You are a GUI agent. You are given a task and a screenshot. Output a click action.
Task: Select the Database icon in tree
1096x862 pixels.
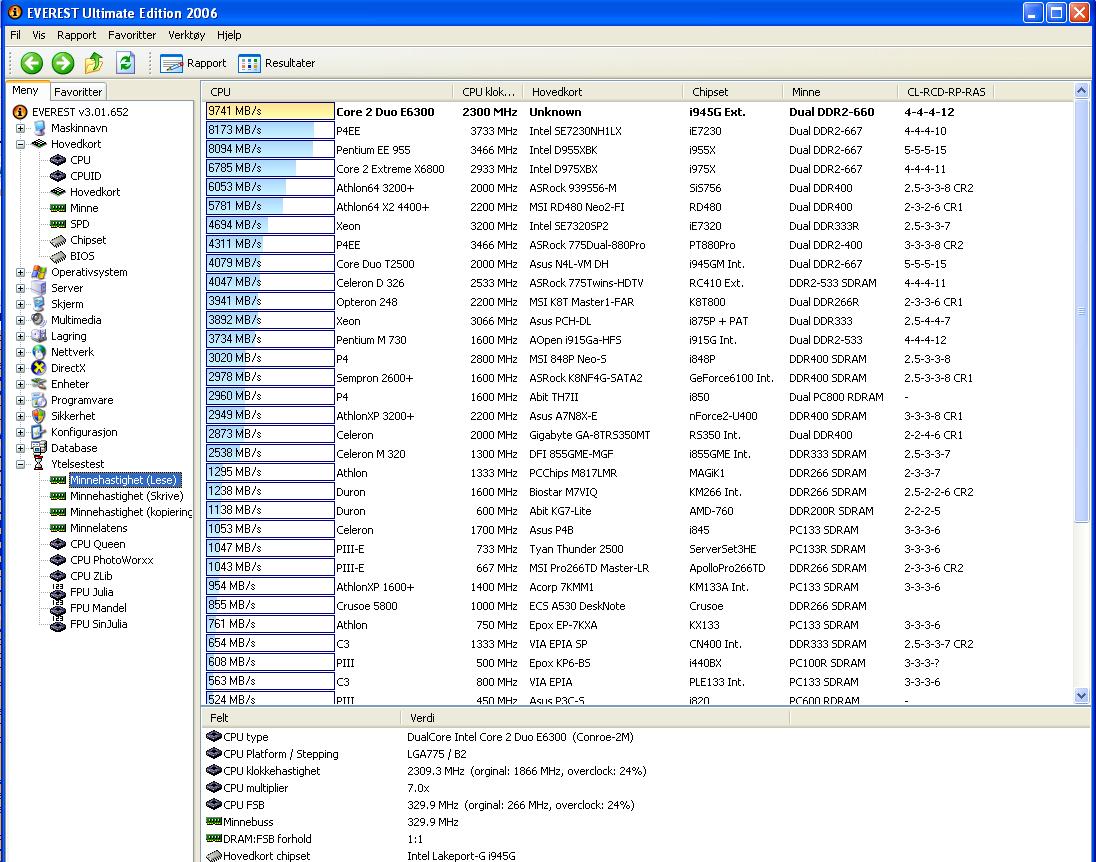pyautogui.click(x=39, y=448)
